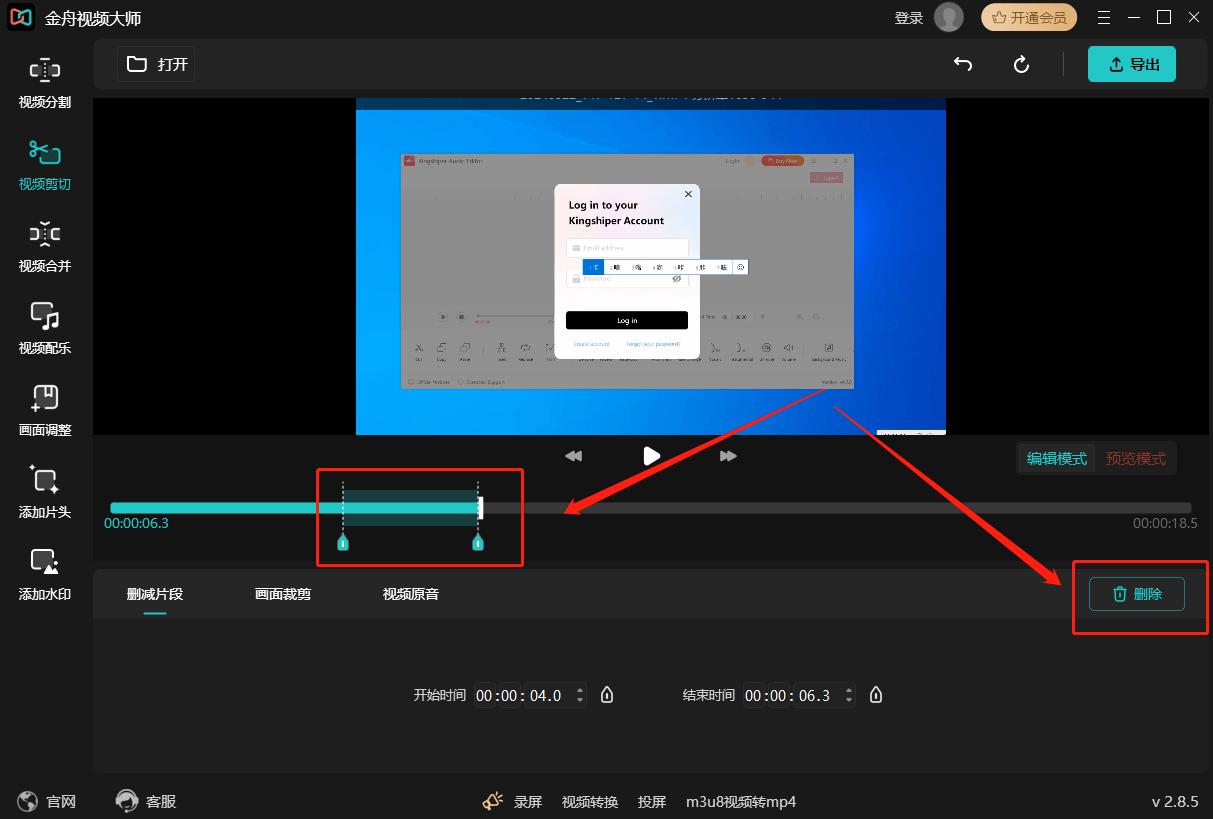Viewport: 1213px width, 819px height.
Task: Click the white playhead on the timeline
Action: pos(481,508)
